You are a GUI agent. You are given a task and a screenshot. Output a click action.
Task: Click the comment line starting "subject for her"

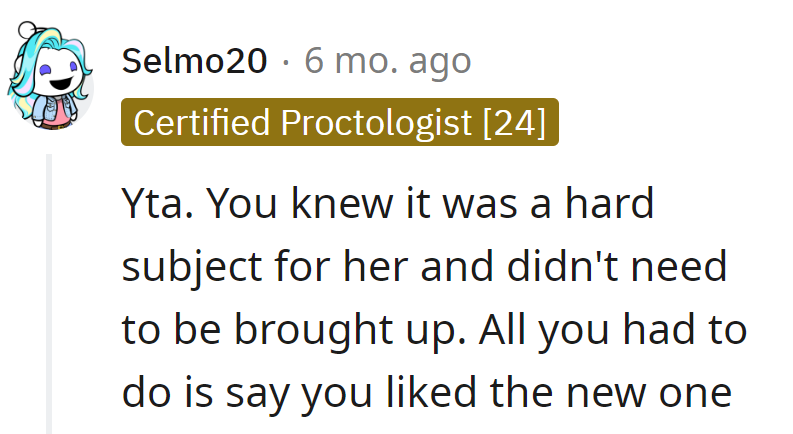425,268
